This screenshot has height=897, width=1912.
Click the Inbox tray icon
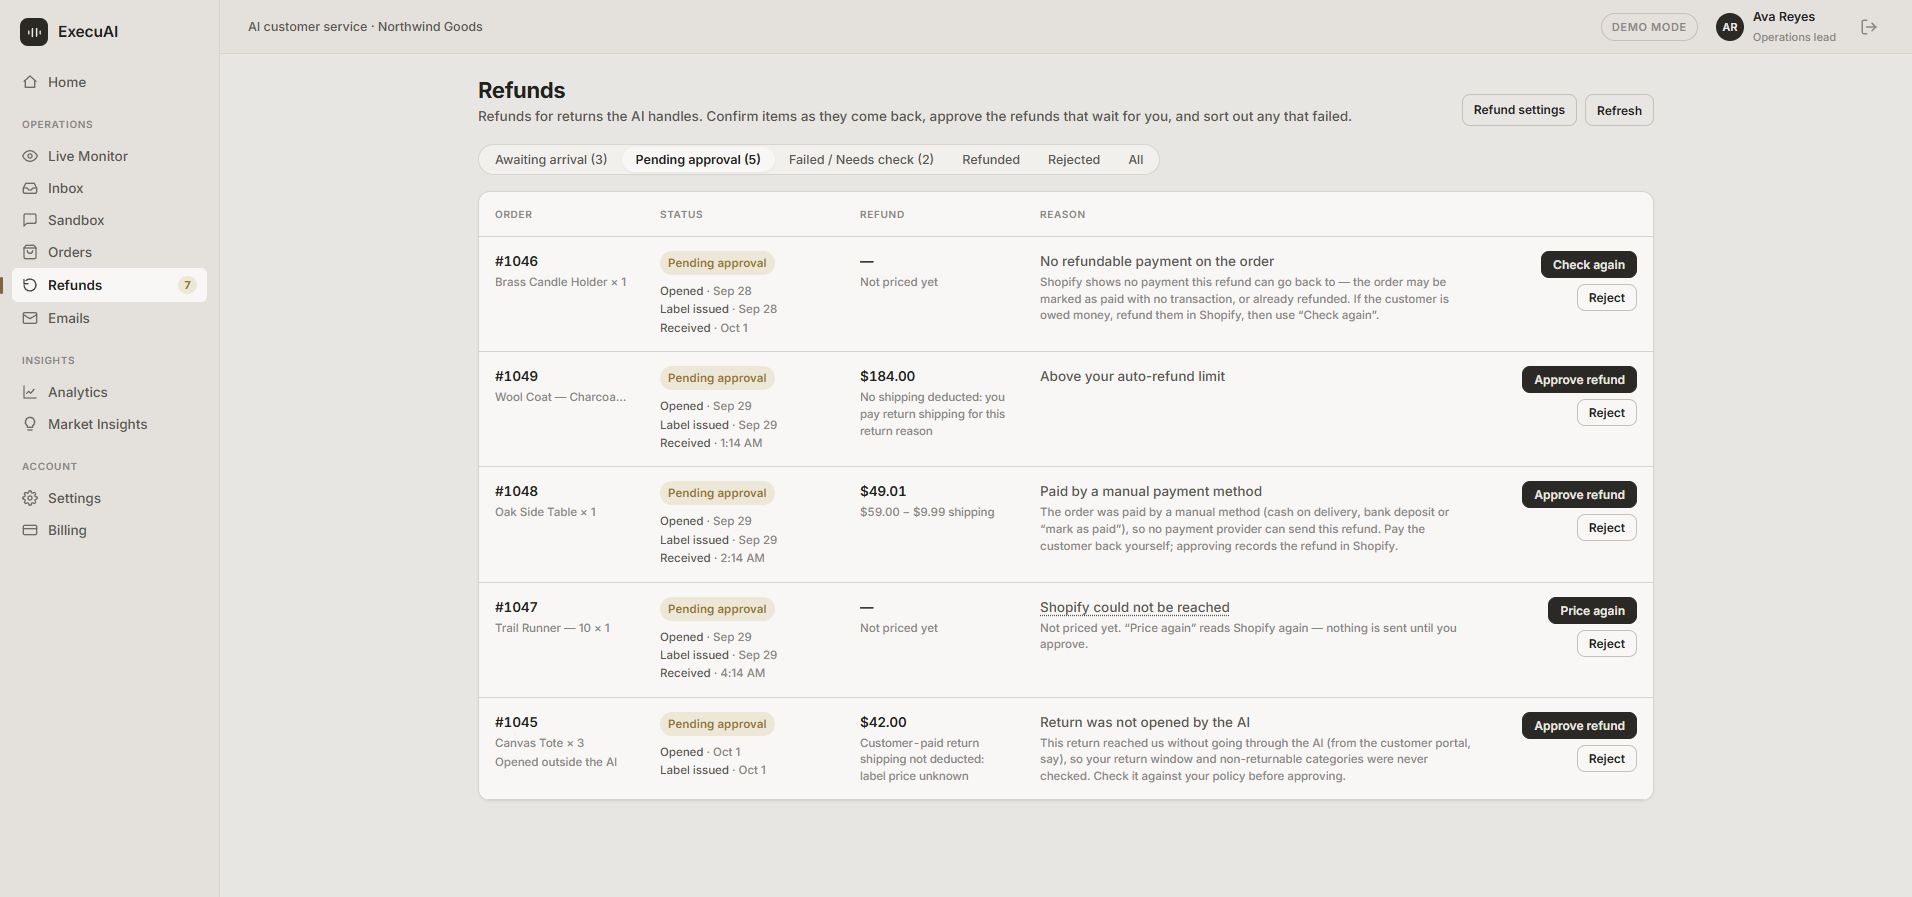click(30, 188)
